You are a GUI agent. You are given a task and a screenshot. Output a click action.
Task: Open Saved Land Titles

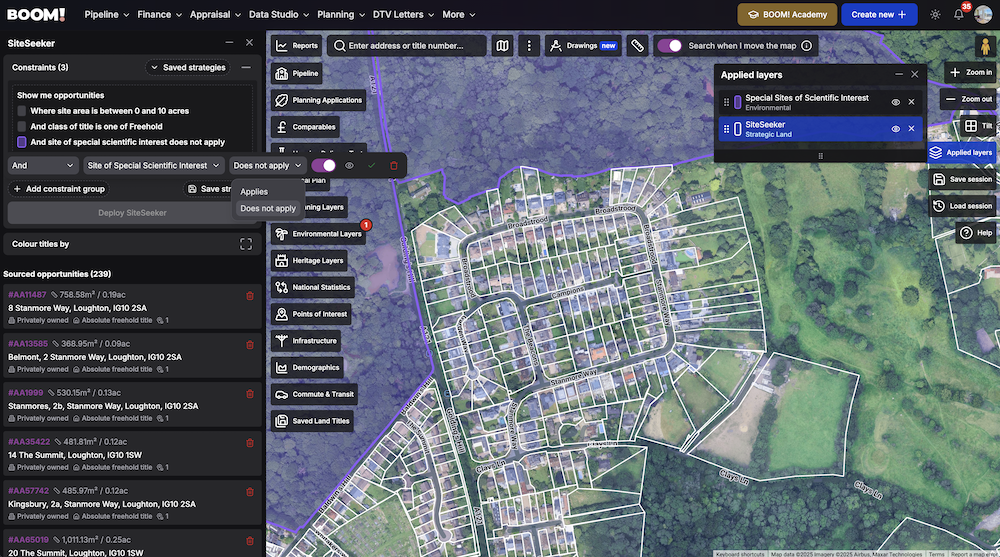pyautogui.click(x=312, y=422)
